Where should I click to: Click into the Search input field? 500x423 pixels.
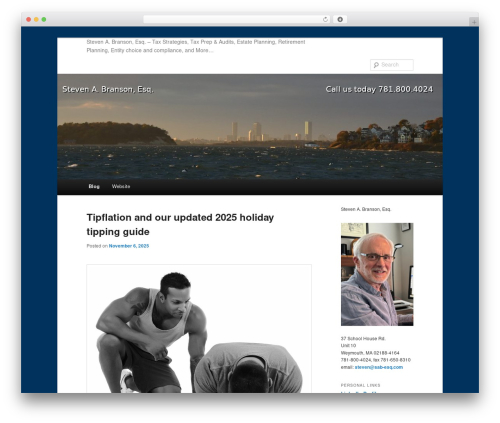(392, 65)
